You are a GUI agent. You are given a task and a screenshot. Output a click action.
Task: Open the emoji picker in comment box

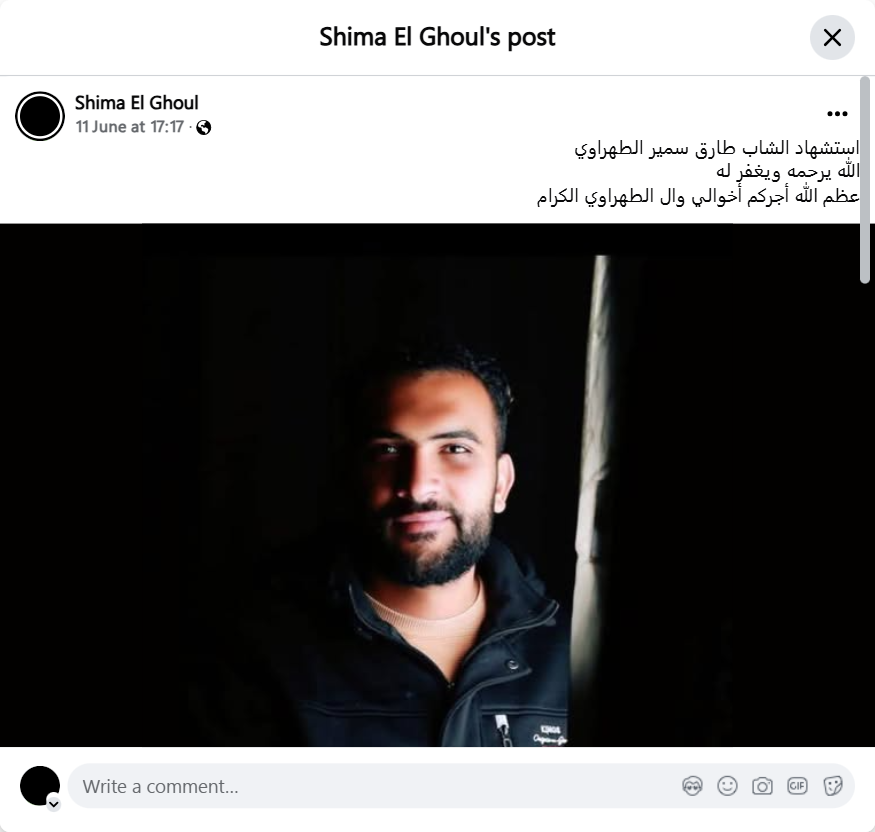[x=727, y=786]
